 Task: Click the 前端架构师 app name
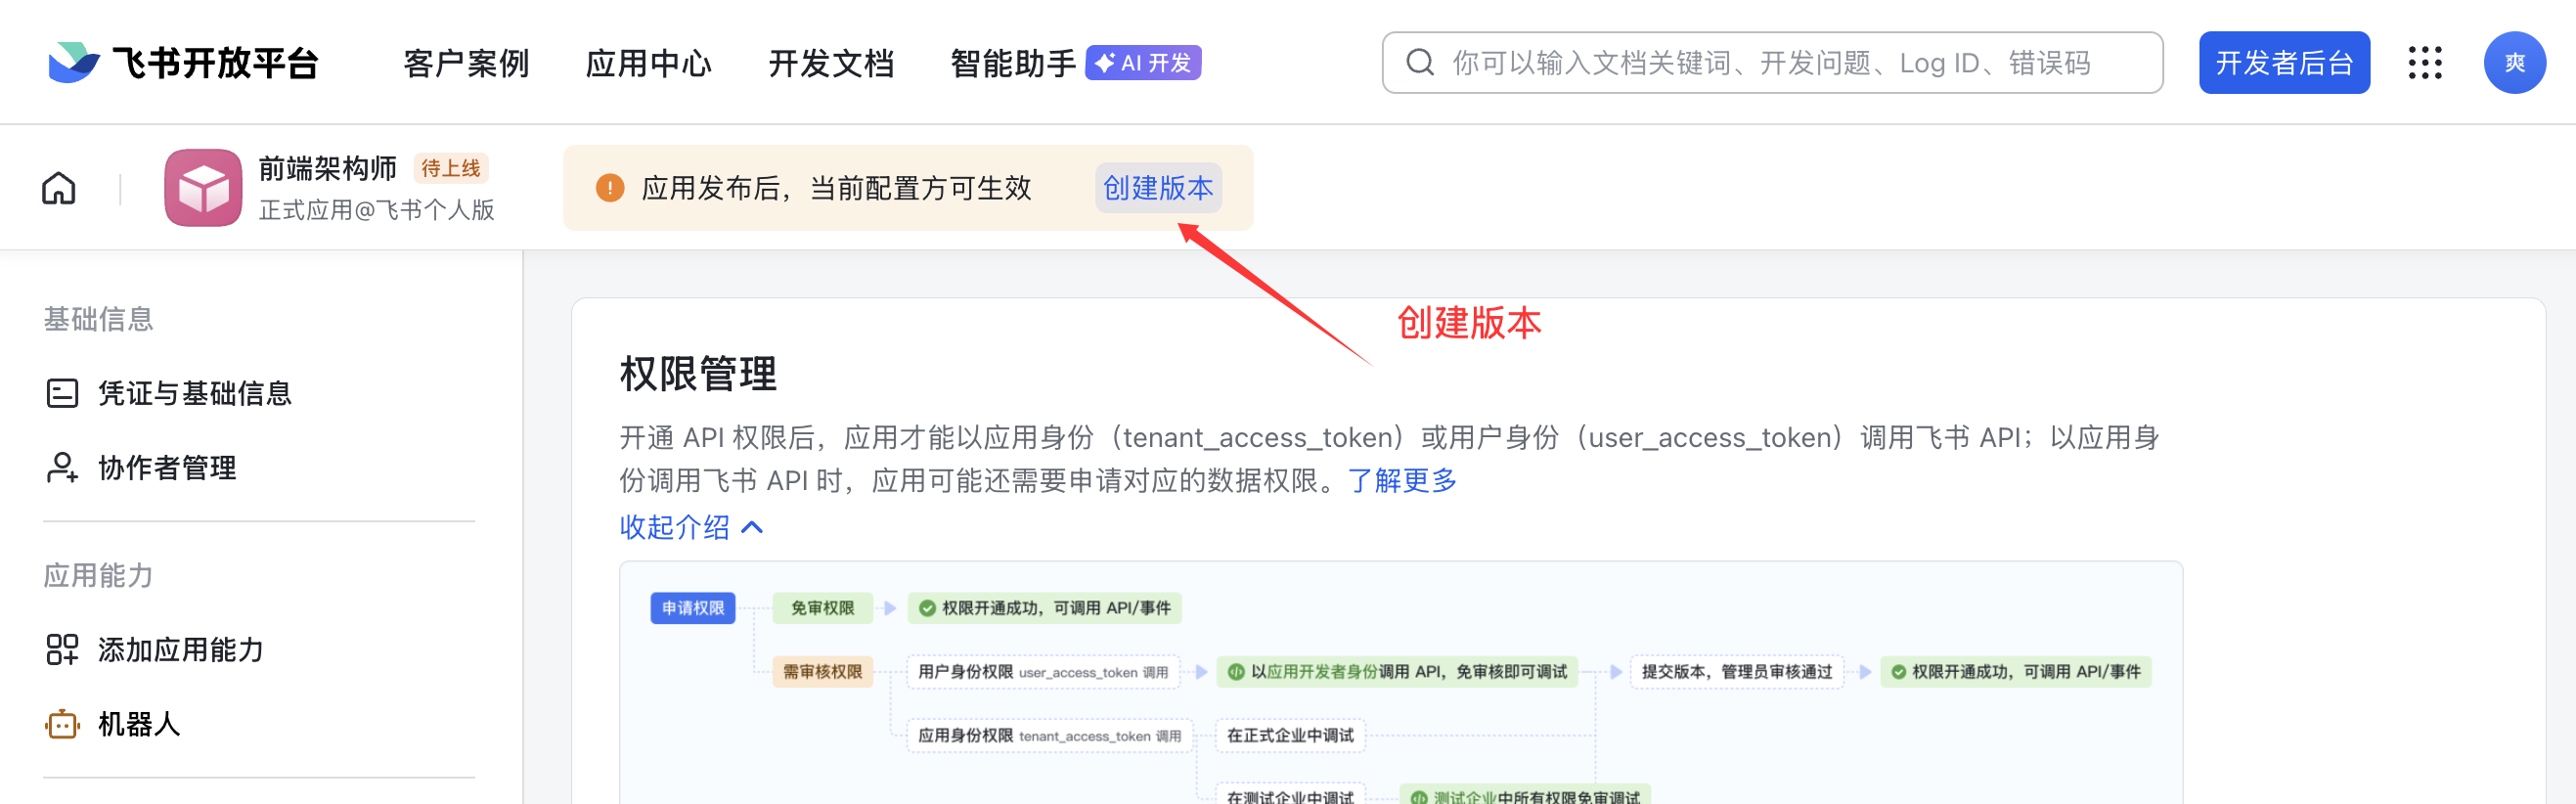coord(328,168)
